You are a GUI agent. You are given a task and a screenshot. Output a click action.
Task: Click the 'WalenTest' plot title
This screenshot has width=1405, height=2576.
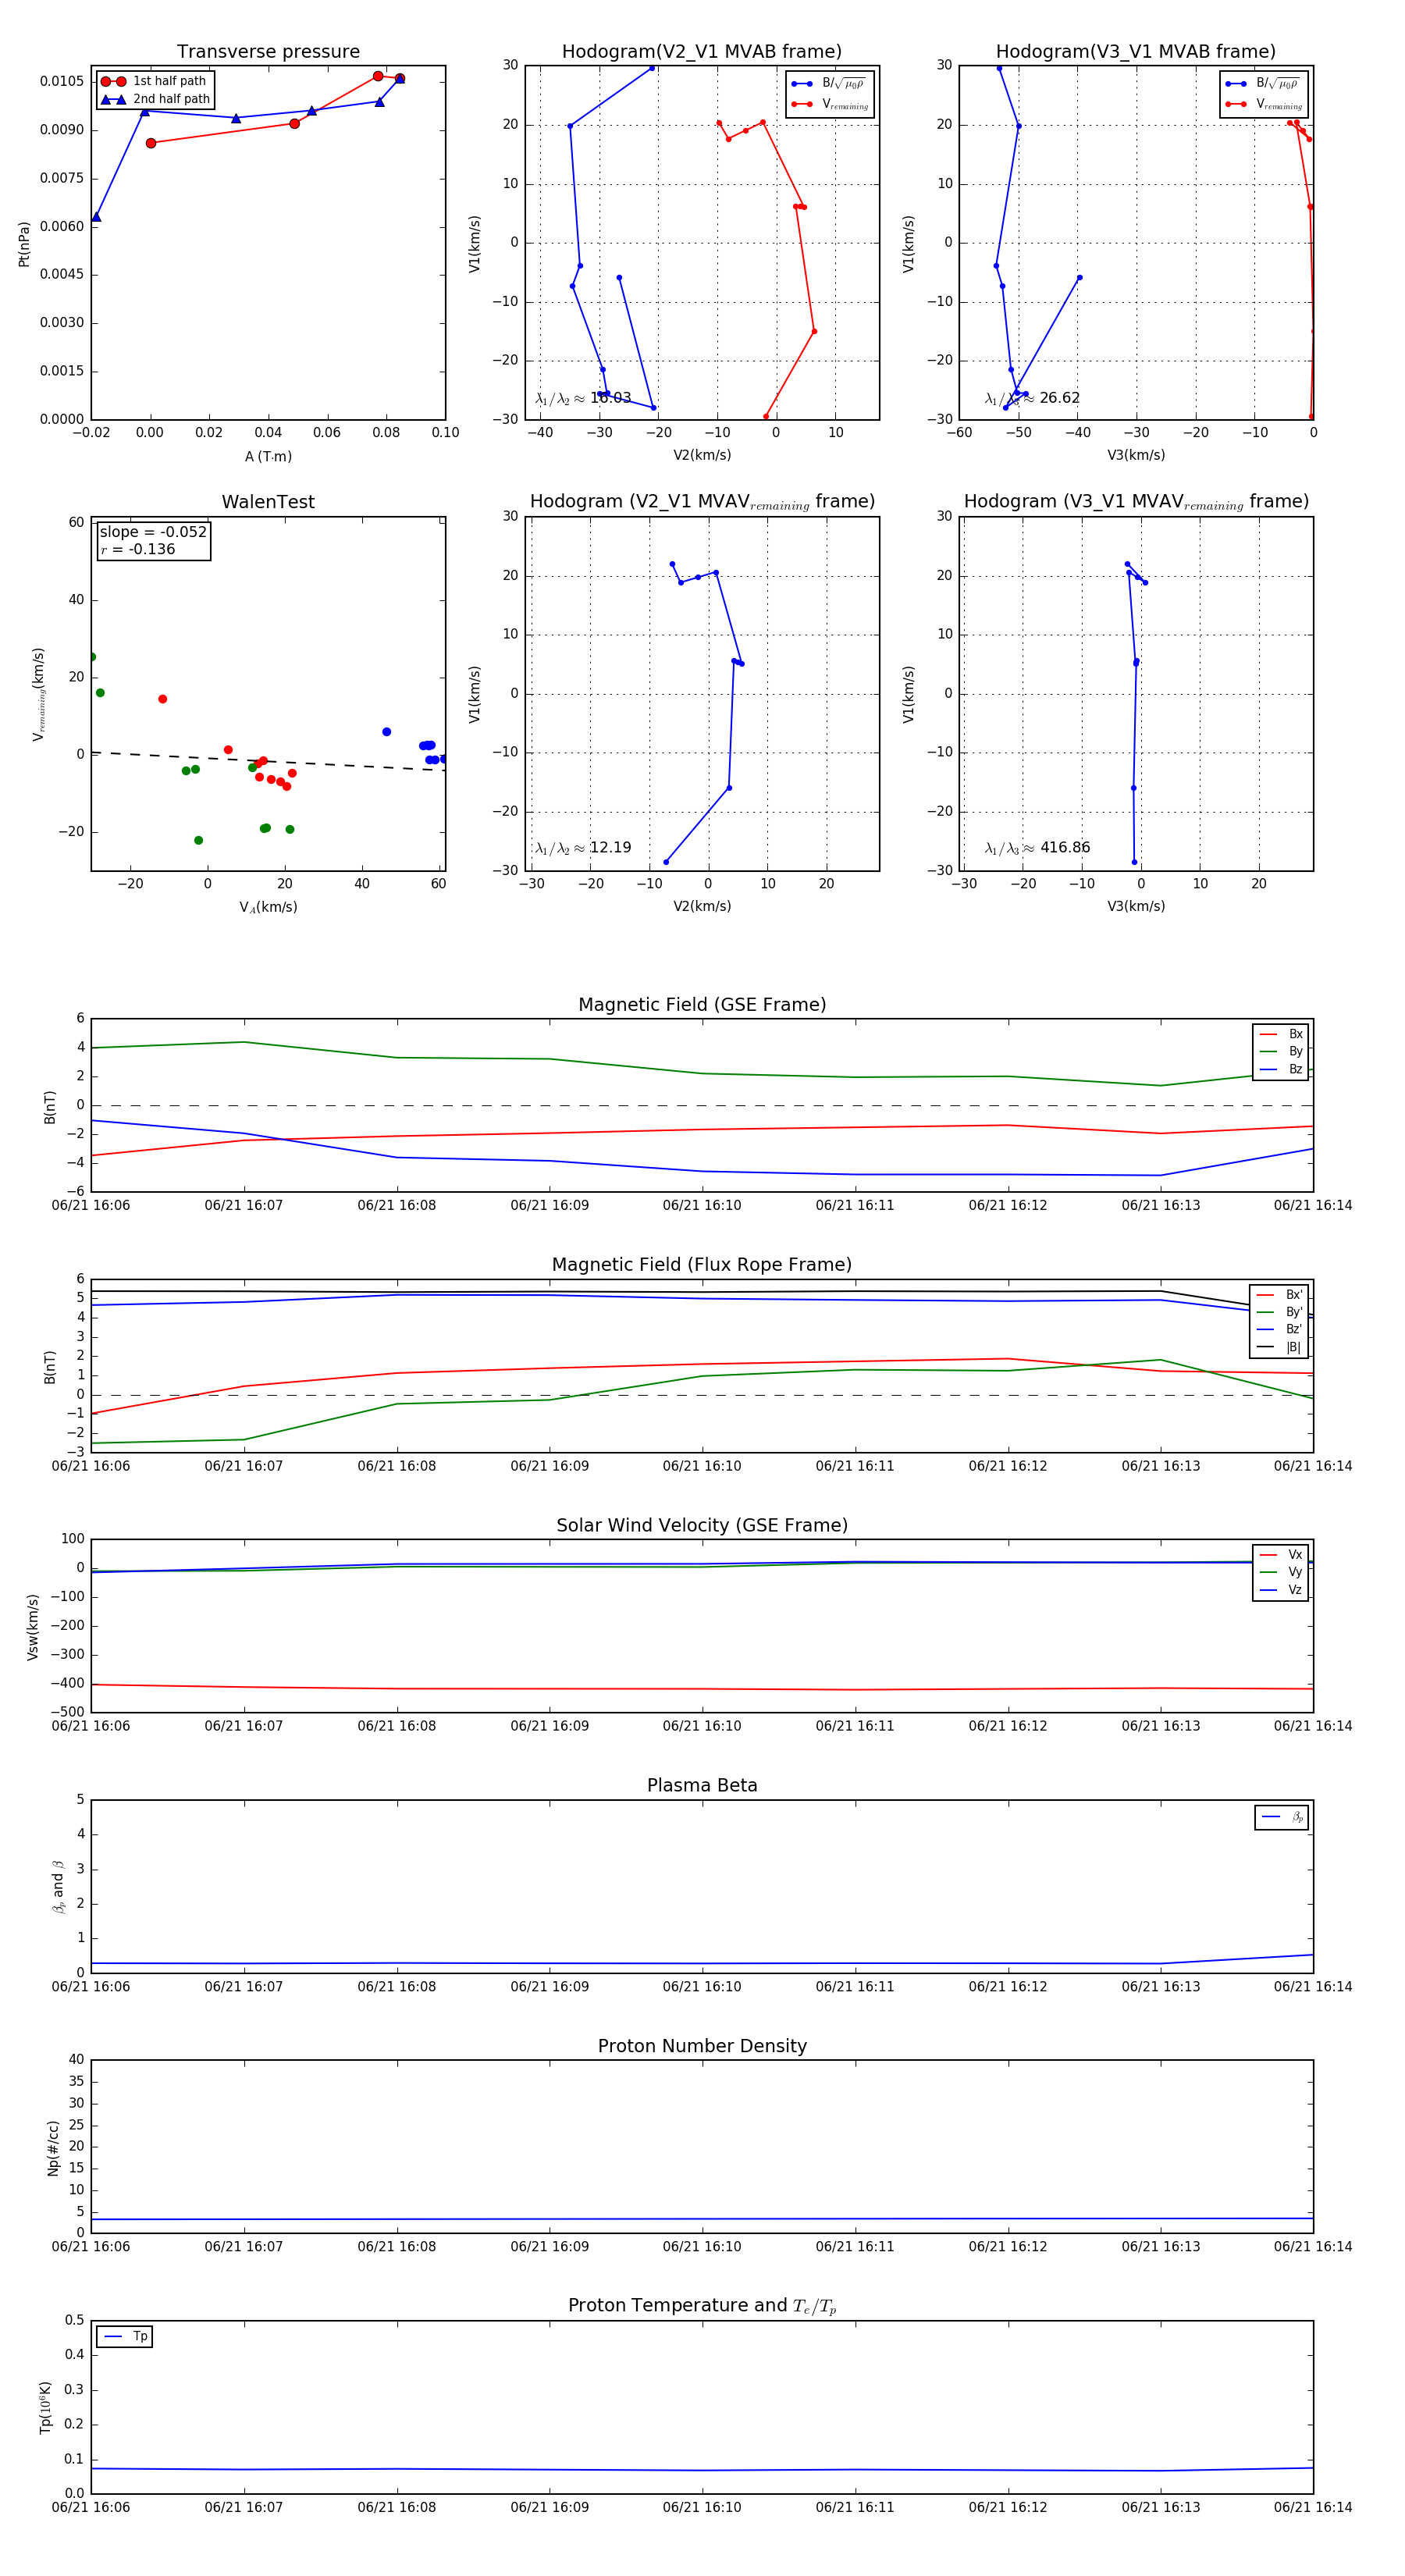click(268, 502)
